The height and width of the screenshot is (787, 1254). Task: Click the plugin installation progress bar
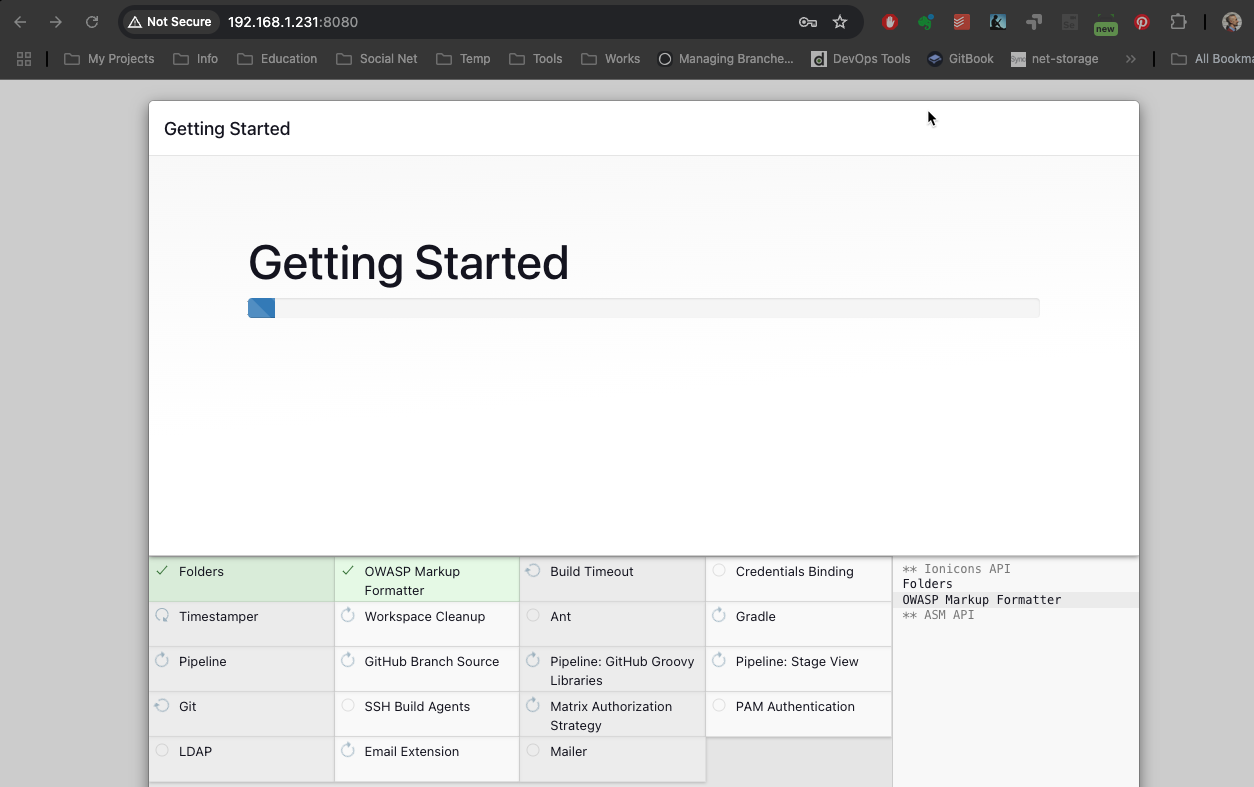pyautogui.click(x=643, y=308)
